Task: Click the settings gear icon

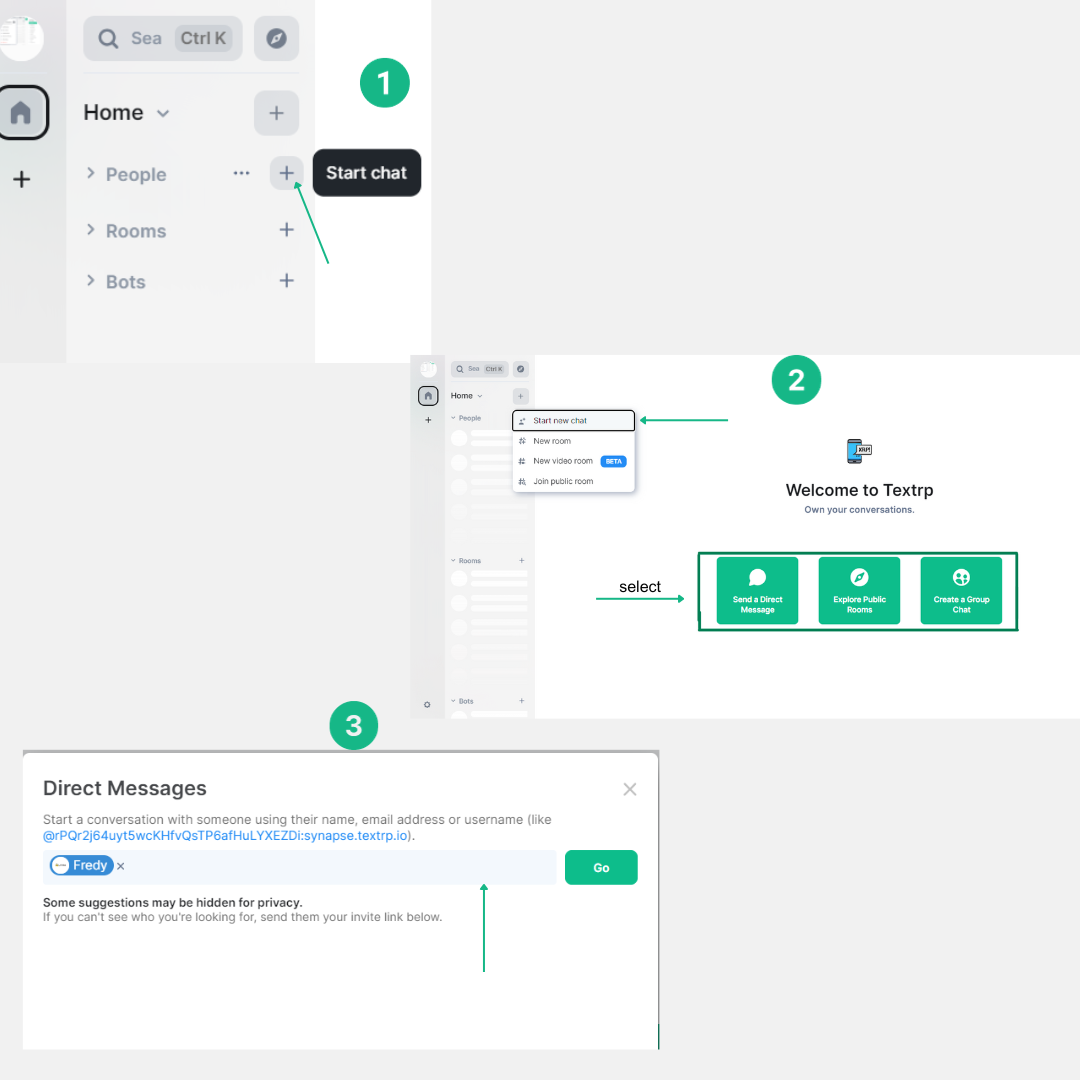Action: [427, 704]
